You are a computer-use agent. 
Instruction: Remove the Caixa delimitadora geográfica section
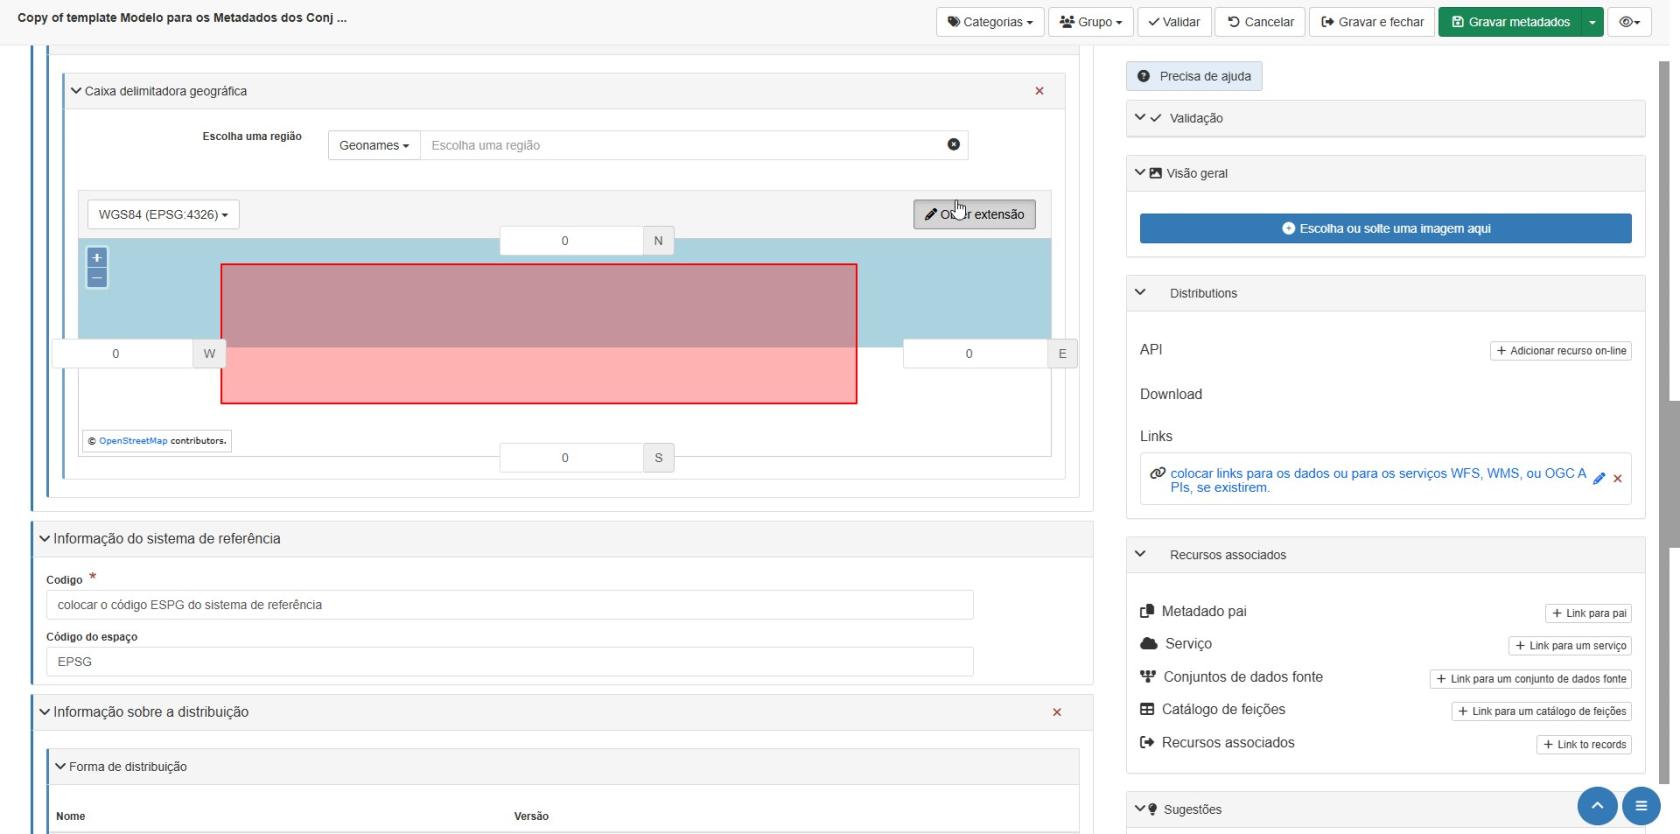(1039, 91)
